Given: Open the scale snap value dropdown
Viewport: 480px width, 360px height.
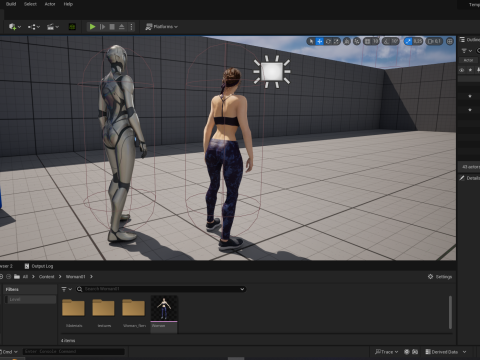Looking at the screenshot, I should (418, 41).
